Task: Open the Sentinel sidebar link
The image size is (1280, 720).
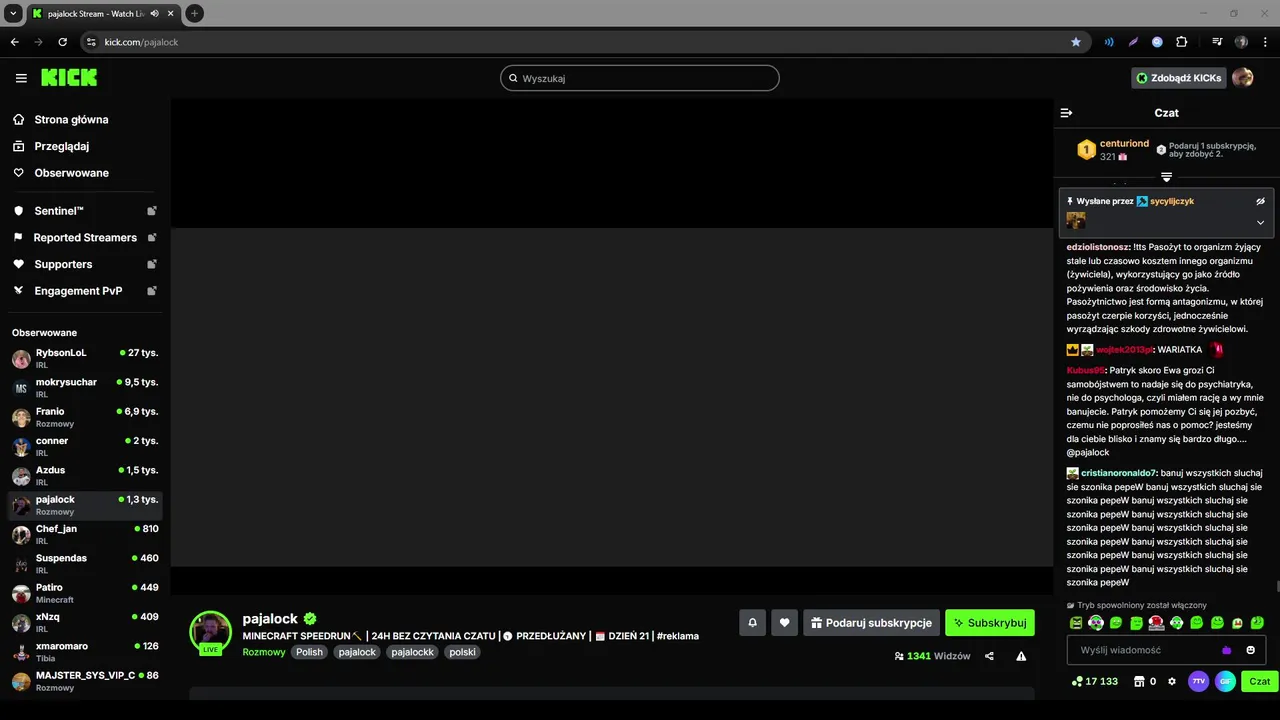Action: tap(85, 211)
